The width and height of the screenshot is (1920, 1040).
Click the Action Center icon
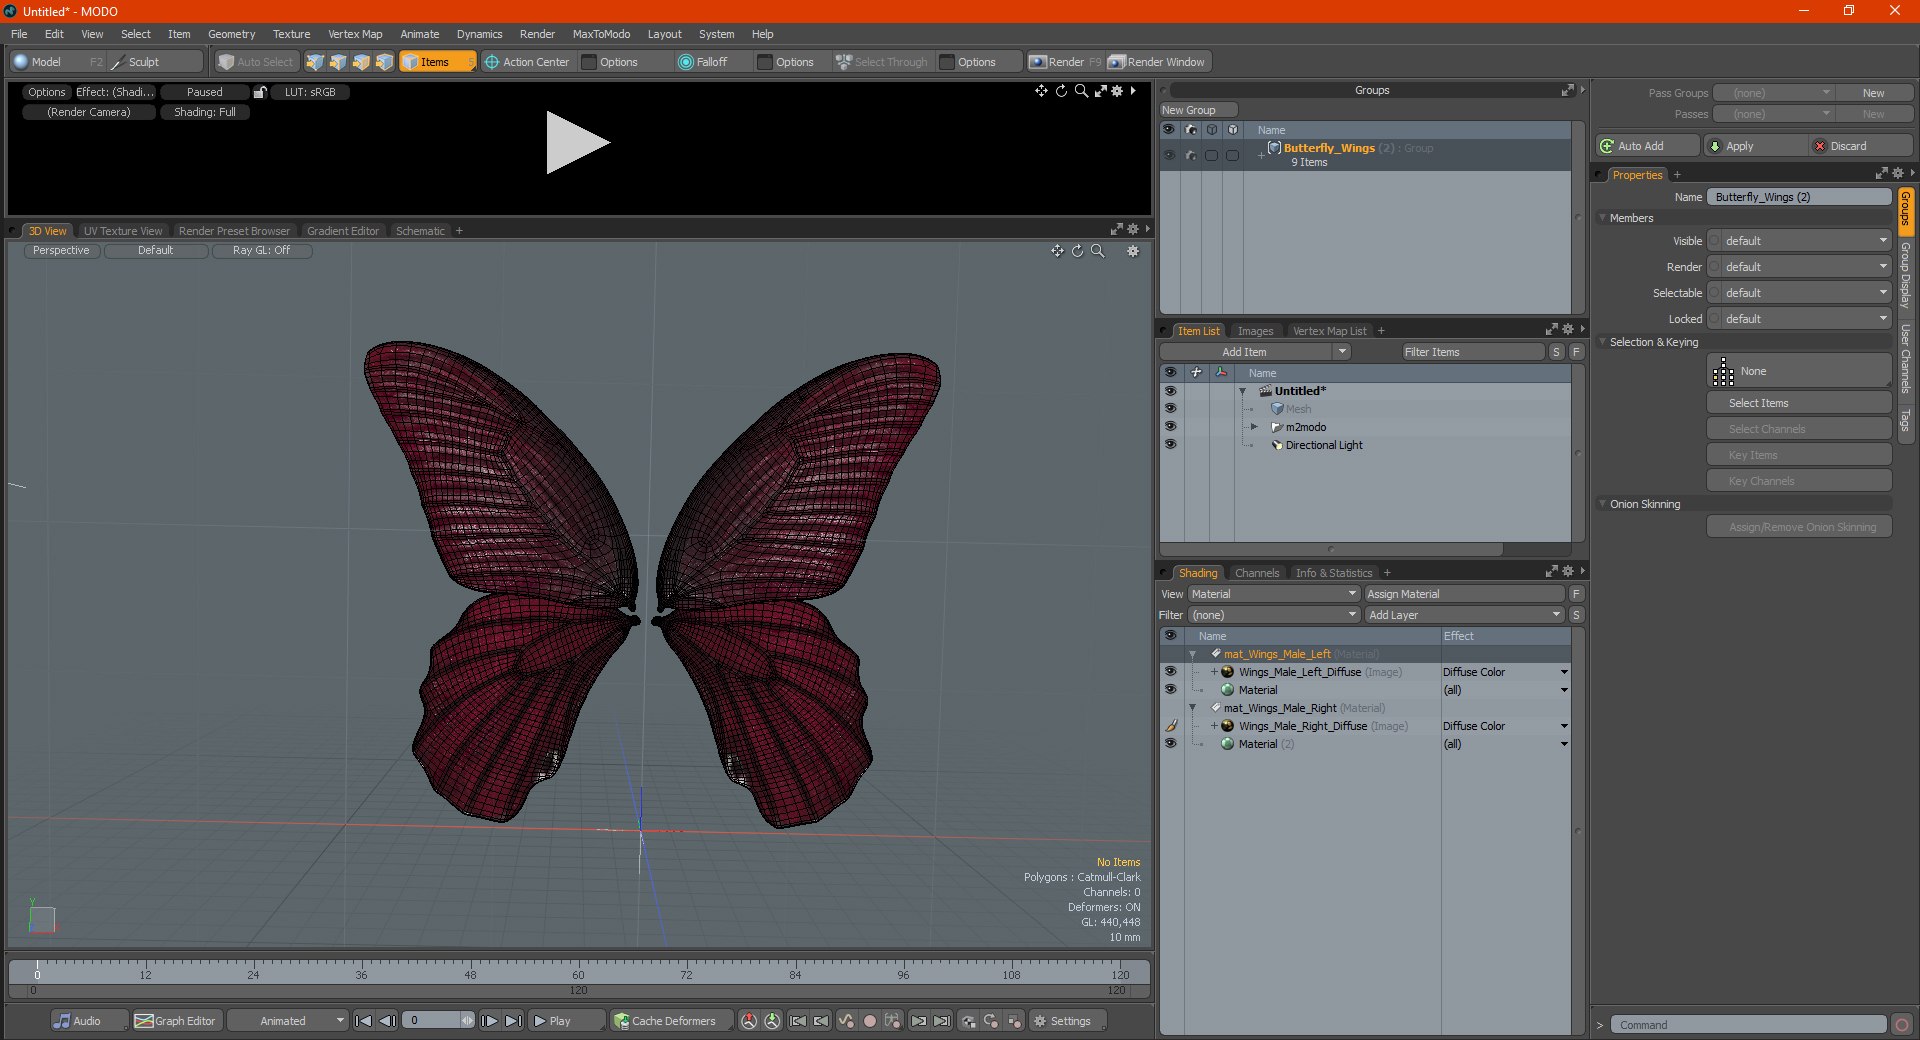[491, 62]
